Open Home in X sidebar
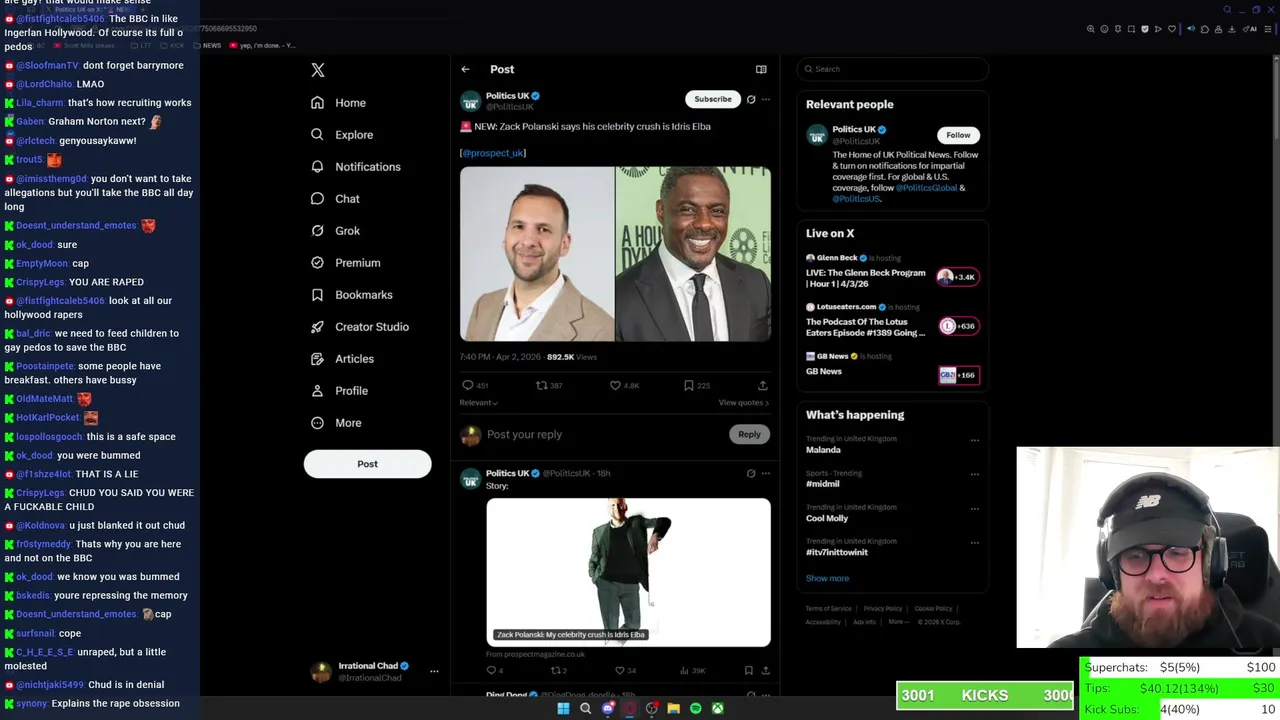This screenshot has width=1280, height=720. tap(338, 103)
